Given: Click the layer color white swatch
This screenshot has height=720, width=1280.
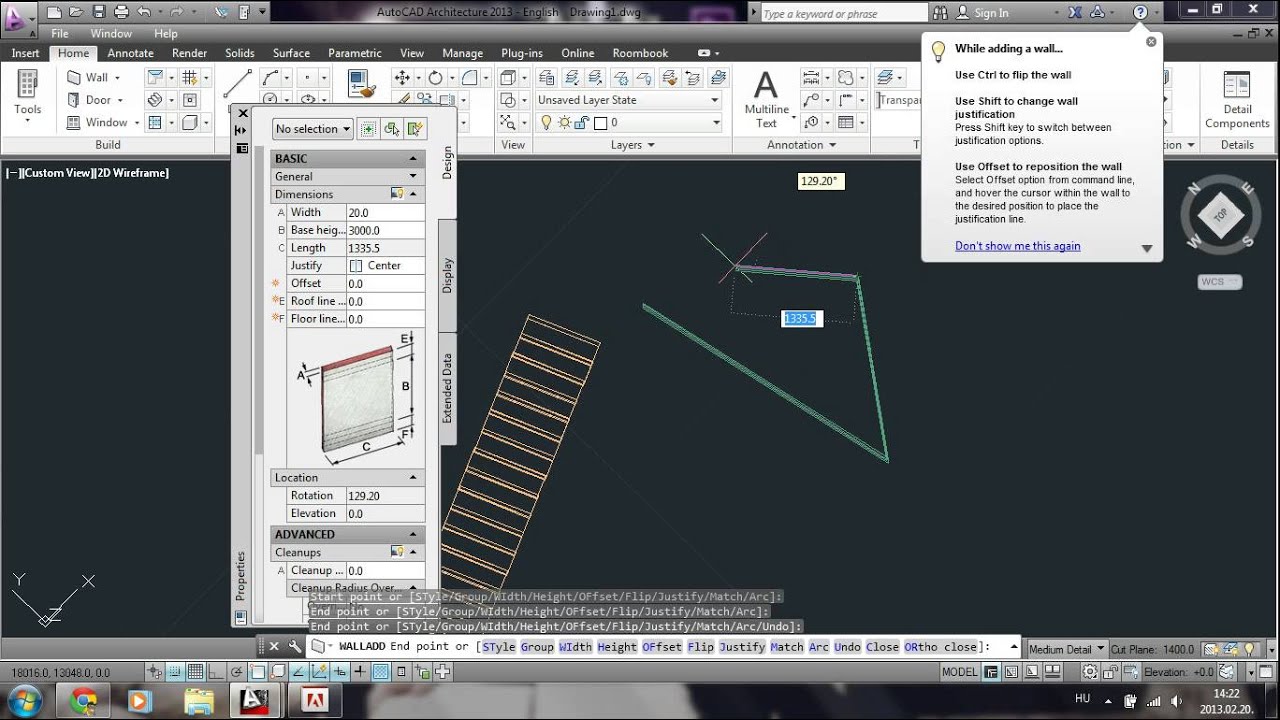Looking at the screenshot, I should tap(600, 123).
